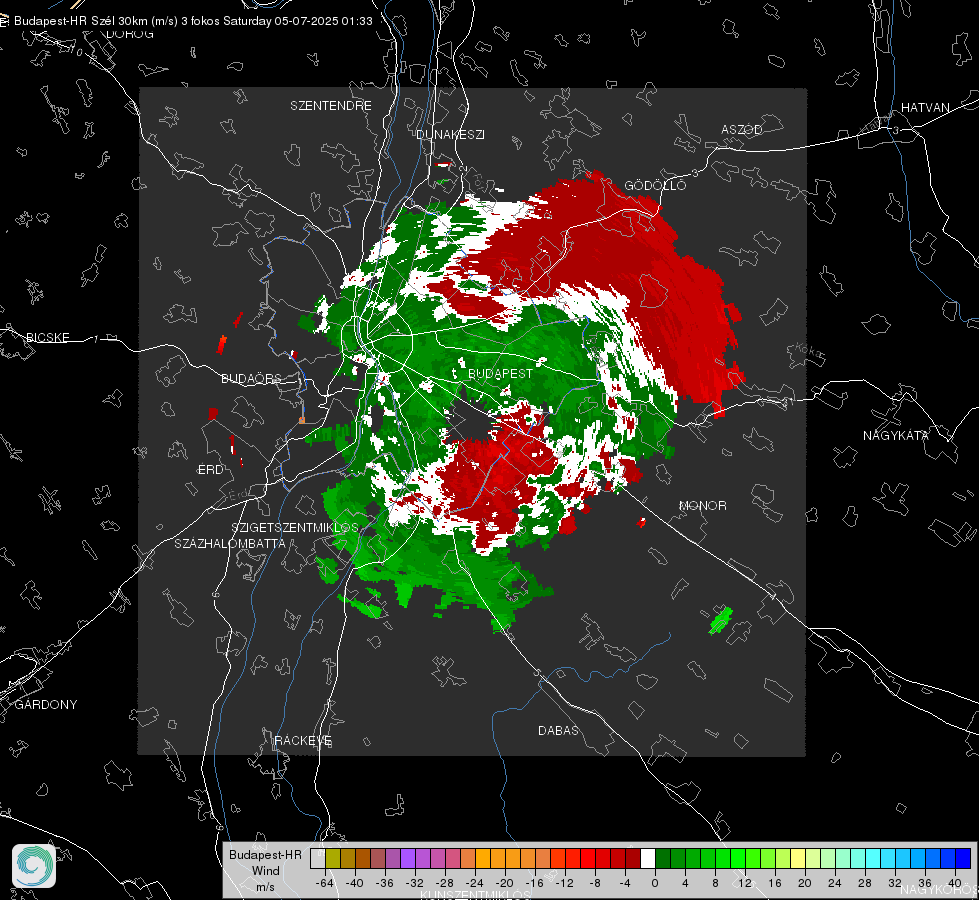Click the DUNAKESZI town label
Viewport: 979px width, 900px height.
(450, 134)
